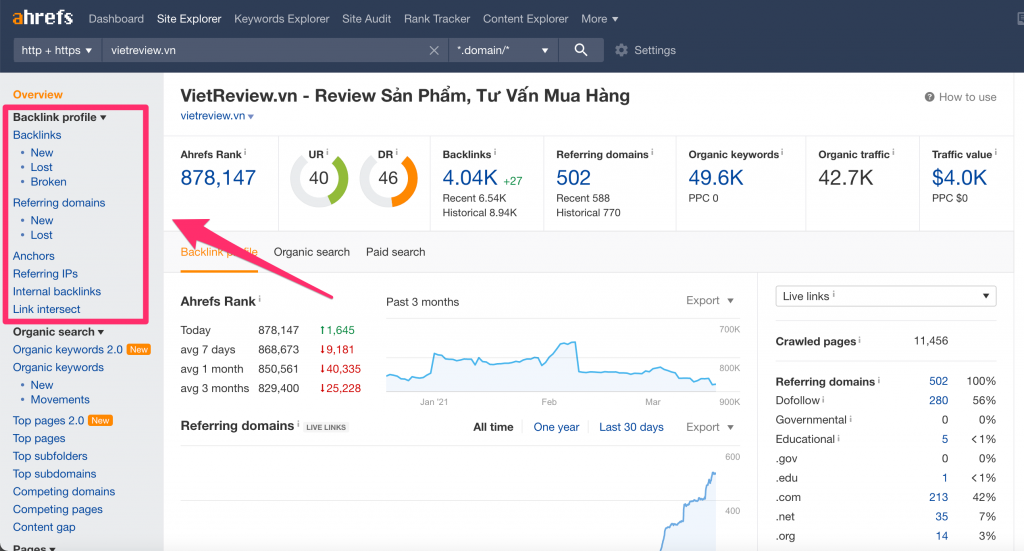Image resolution: width=1024 pixels, height=551 pixels.
Task: Open Referring domains sidebar link
Action: click(x=59, y=203)
